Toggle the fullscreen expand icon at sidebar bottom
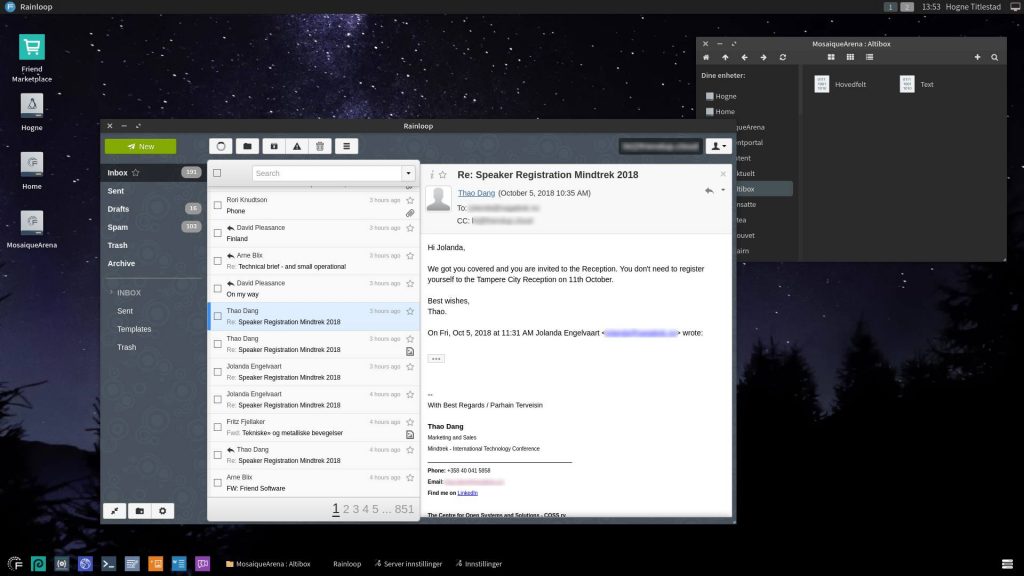The height and width of the screenshot is (576, 1024). pyautogui.click(x=114, y=511)
